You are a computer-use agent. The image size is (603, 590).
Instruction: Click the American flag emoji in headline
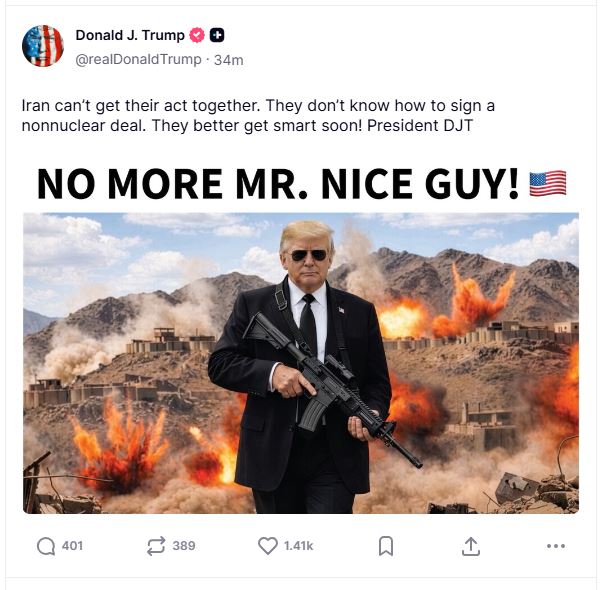pos(547,183)
